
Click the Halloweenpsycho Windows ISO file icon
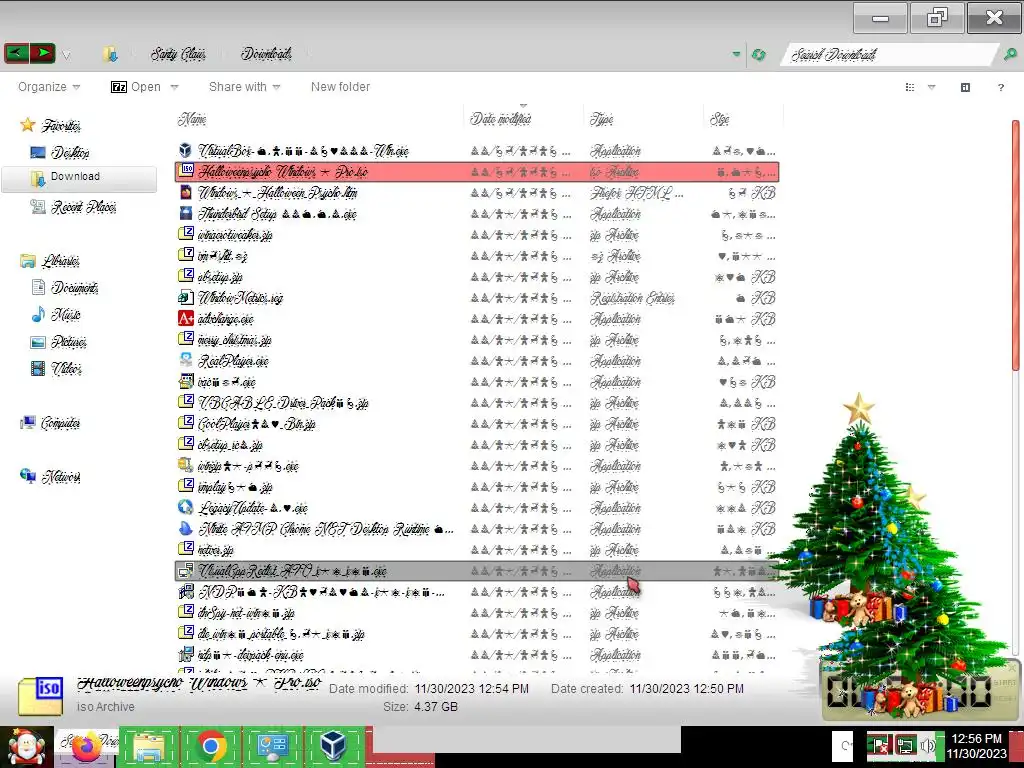click(x=186, y=171)
